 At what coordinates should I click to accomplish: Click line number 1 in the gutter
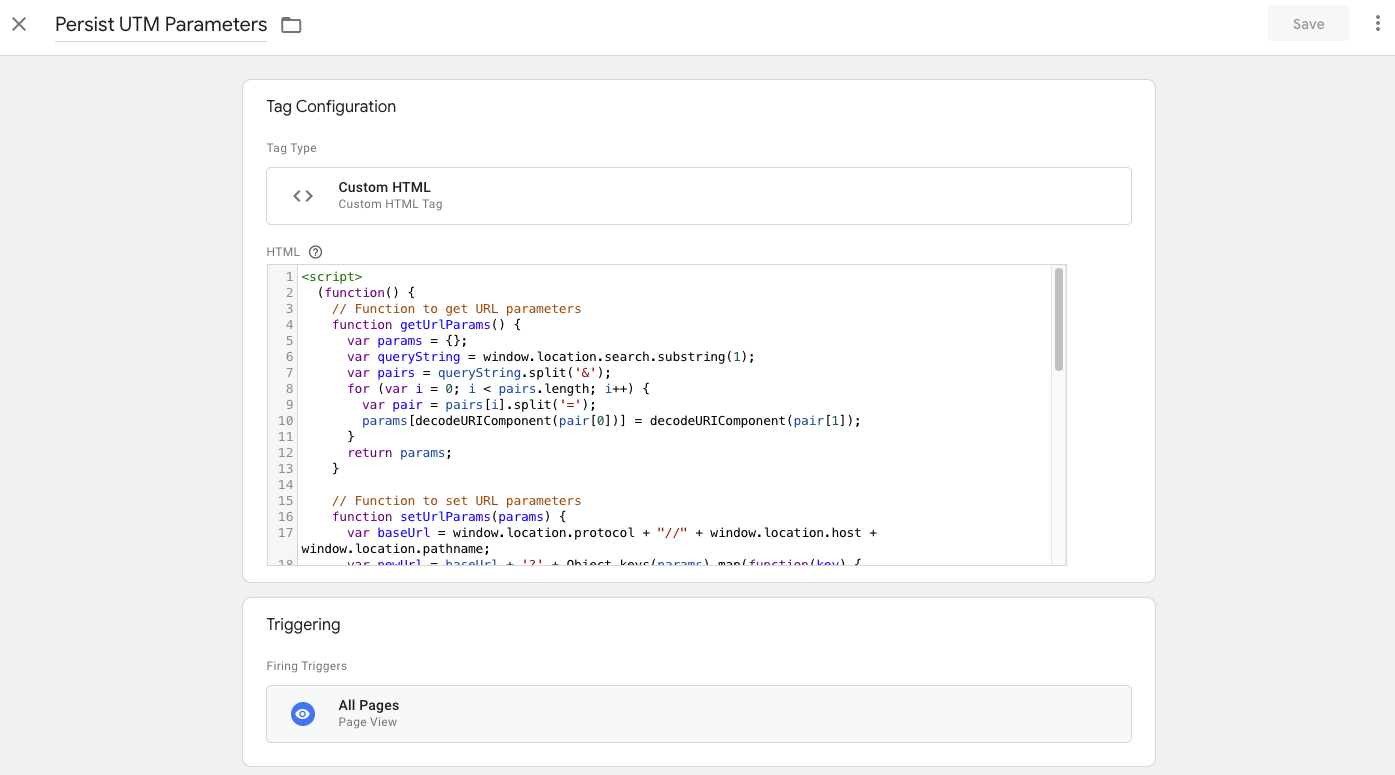(x=289, y=277)
